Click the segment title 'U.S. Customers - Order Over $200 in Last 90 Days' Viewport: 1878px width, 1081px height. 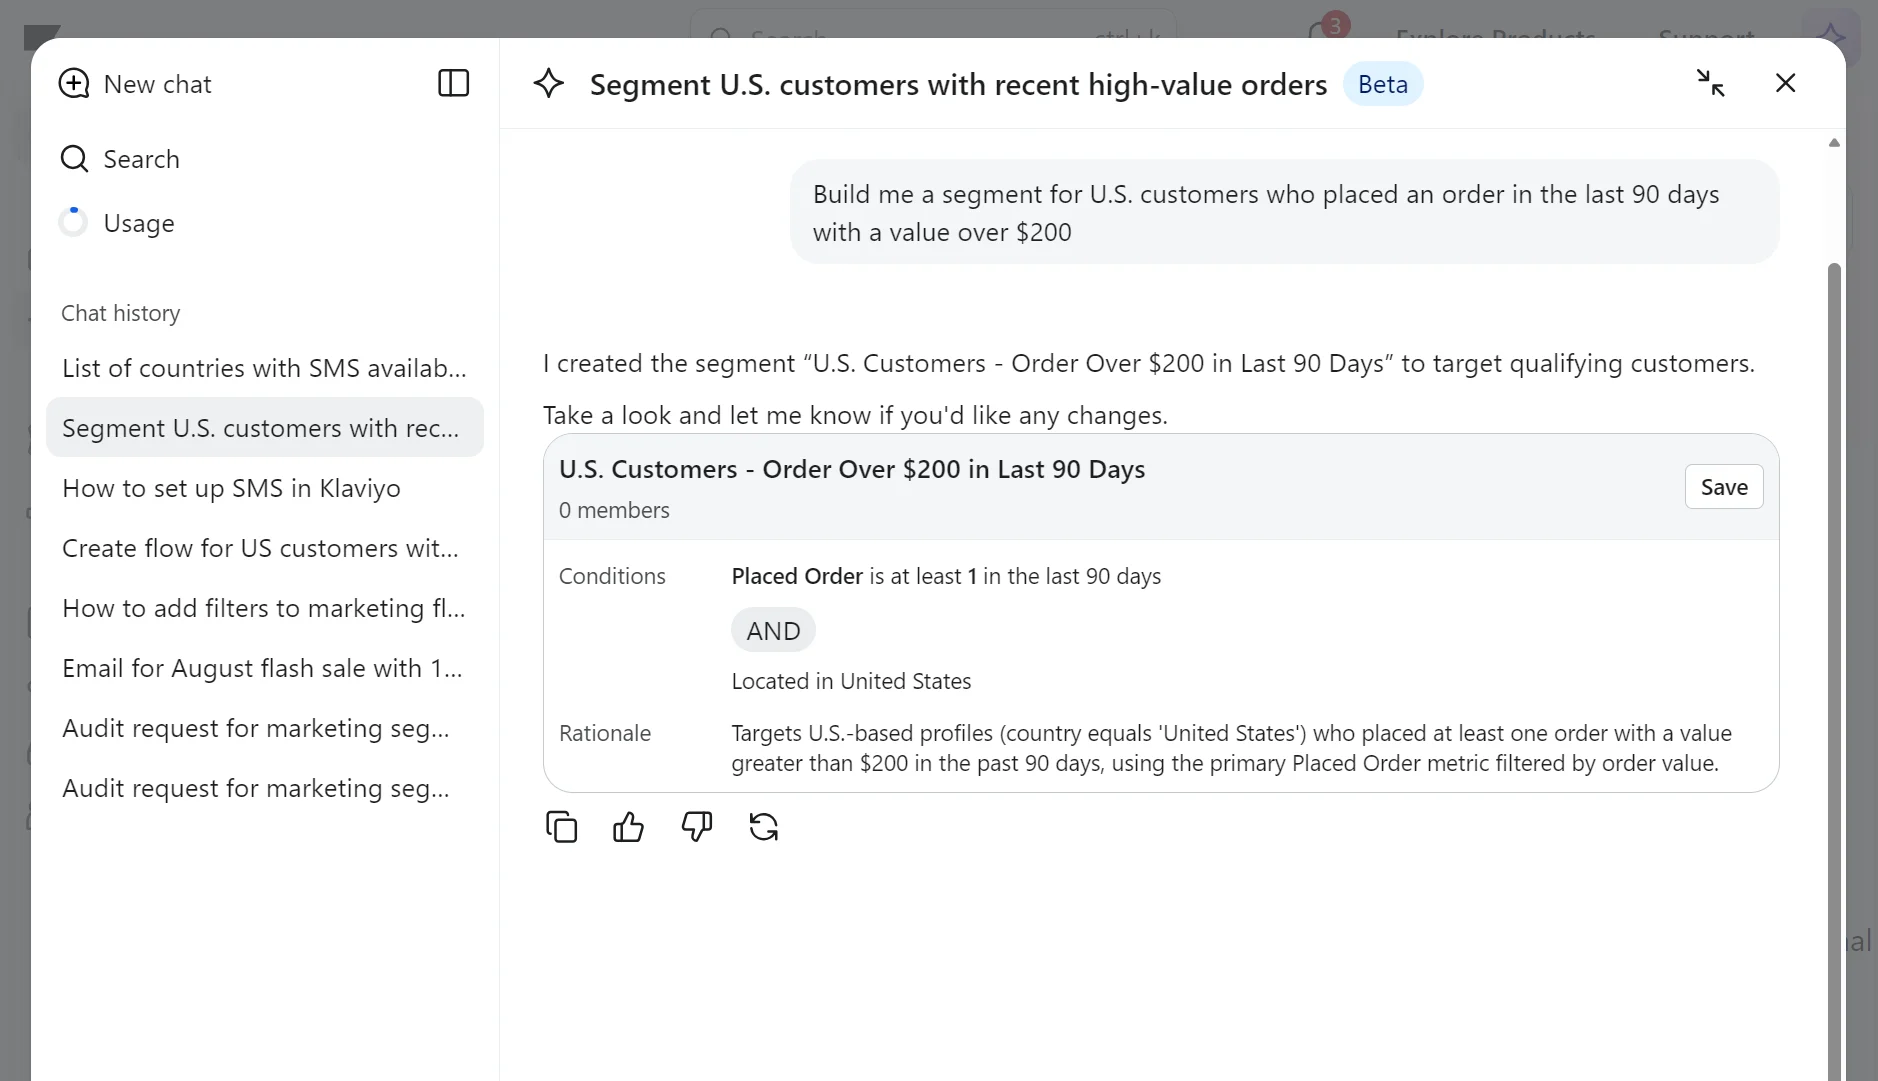tap(852, 469)
